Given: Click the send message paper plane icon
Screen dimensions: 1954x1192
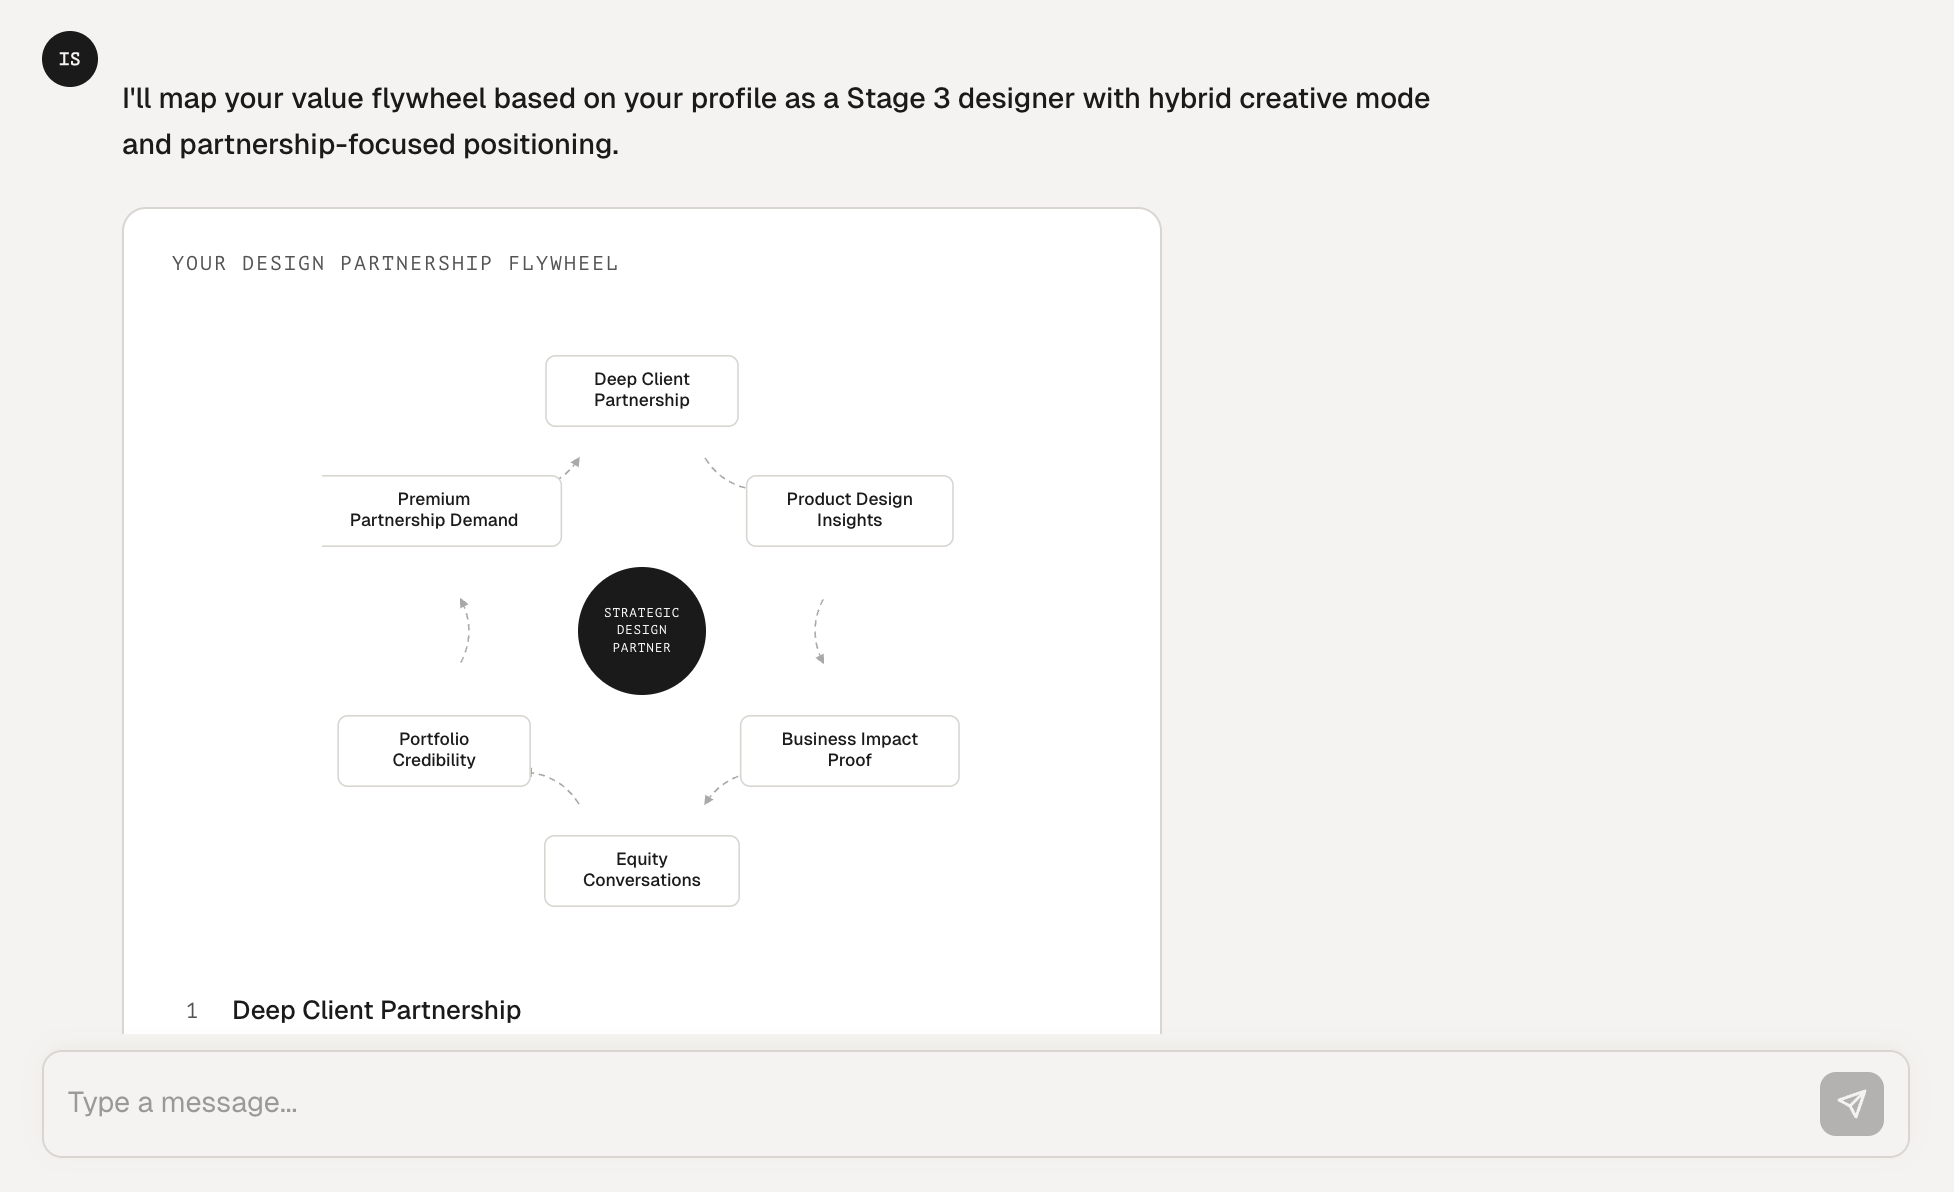Looking at the screenshot, I should 1851,1104.
